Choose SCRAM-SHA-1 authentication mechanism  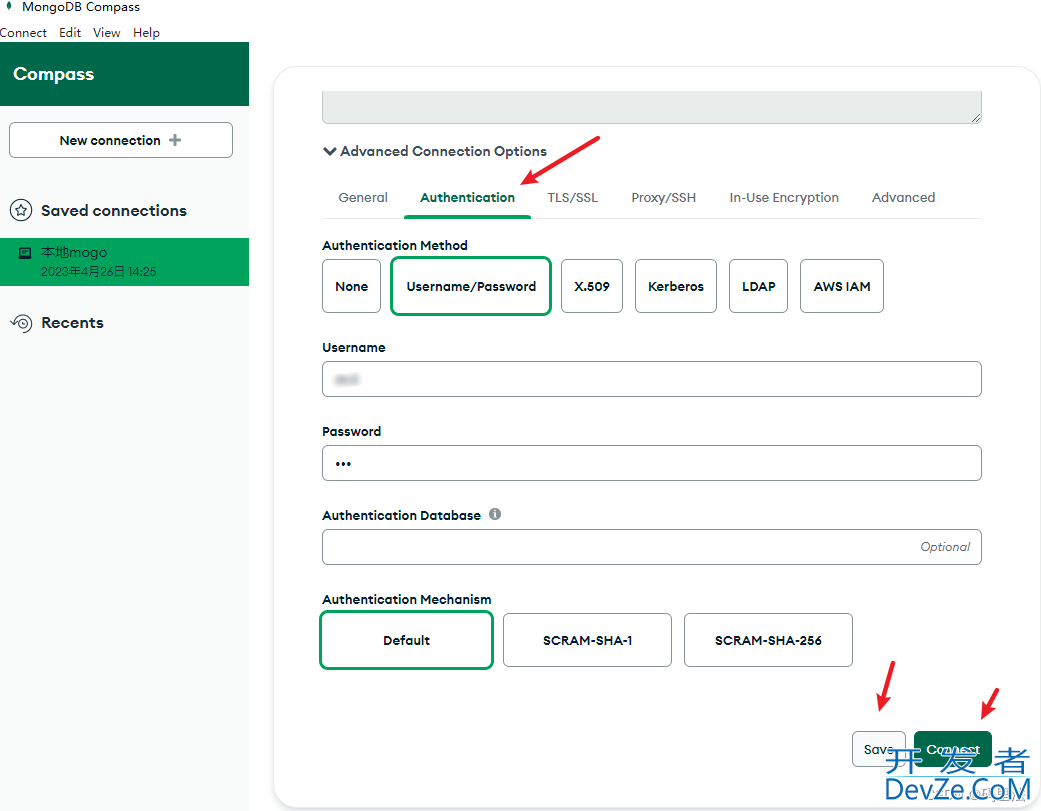pos(588,640)
